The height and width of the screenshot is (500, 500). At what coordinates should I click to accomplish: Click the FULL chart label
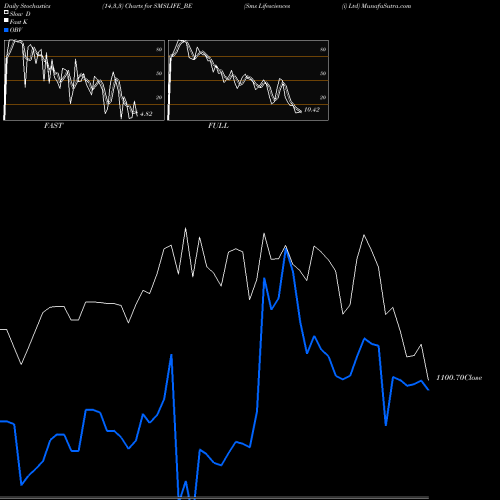[218, 126]
